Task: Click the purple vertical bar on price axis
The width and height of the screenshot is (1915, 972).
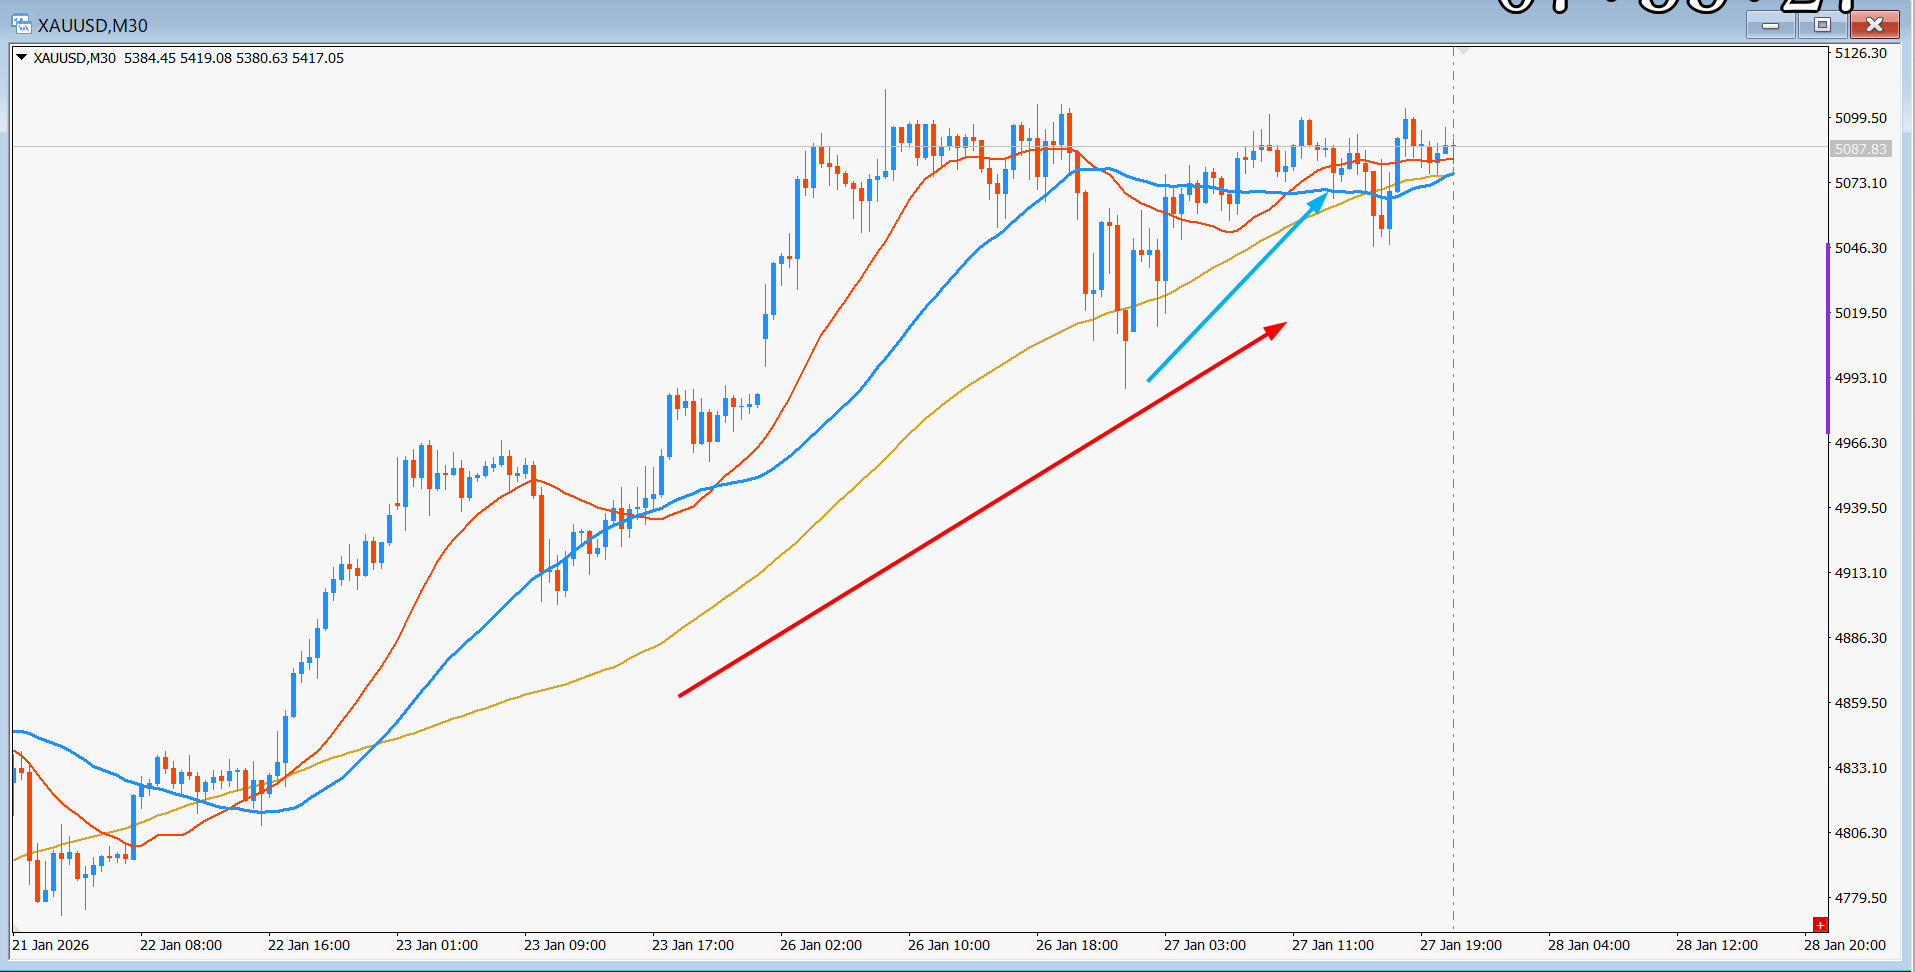Action: pos(1827,338)
